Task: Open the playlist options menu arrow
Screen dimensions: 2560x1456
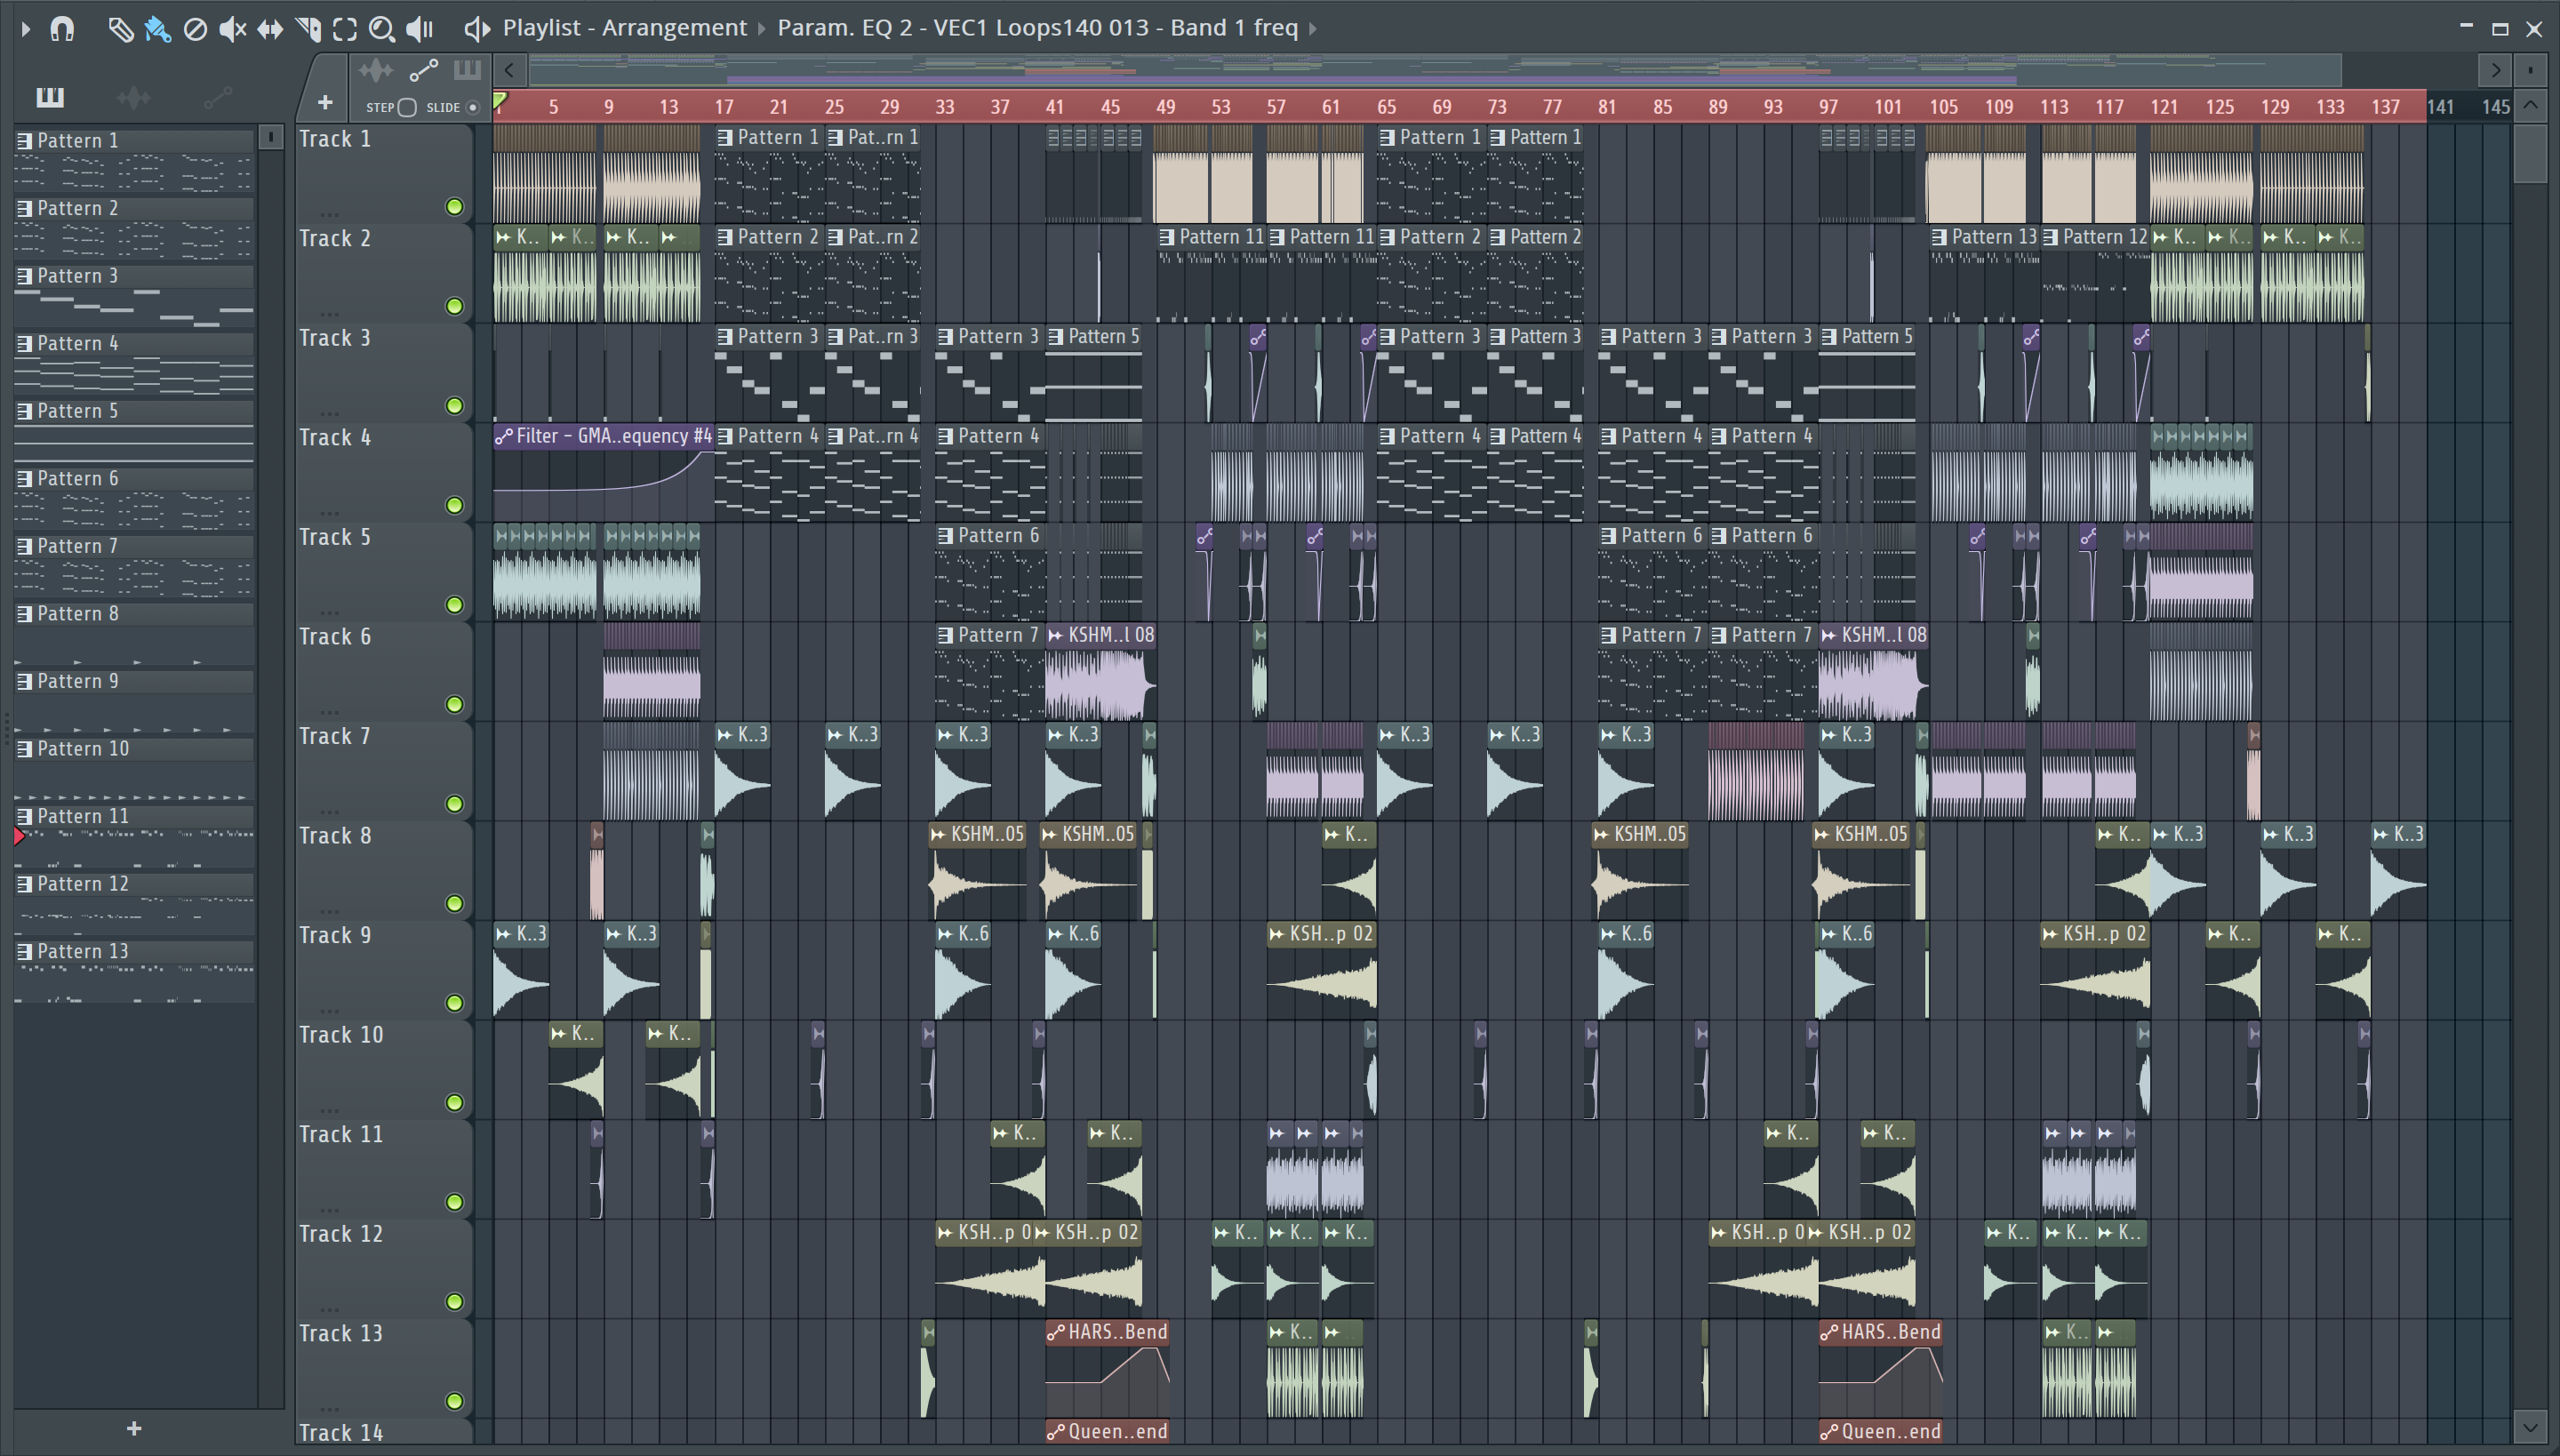Action: [26, 28]
